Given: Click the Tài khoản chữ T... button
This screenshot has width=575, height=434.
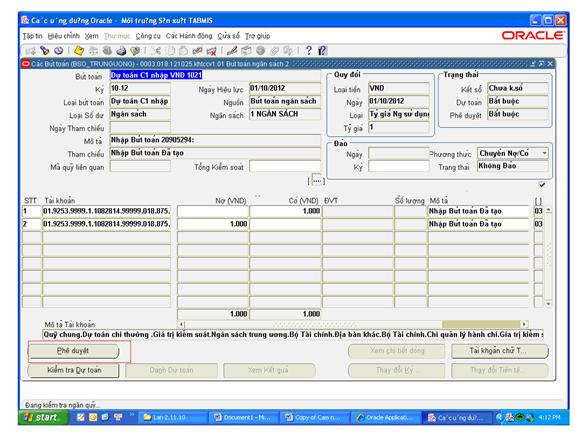Looking at the screenshot, I should (500, 351).
